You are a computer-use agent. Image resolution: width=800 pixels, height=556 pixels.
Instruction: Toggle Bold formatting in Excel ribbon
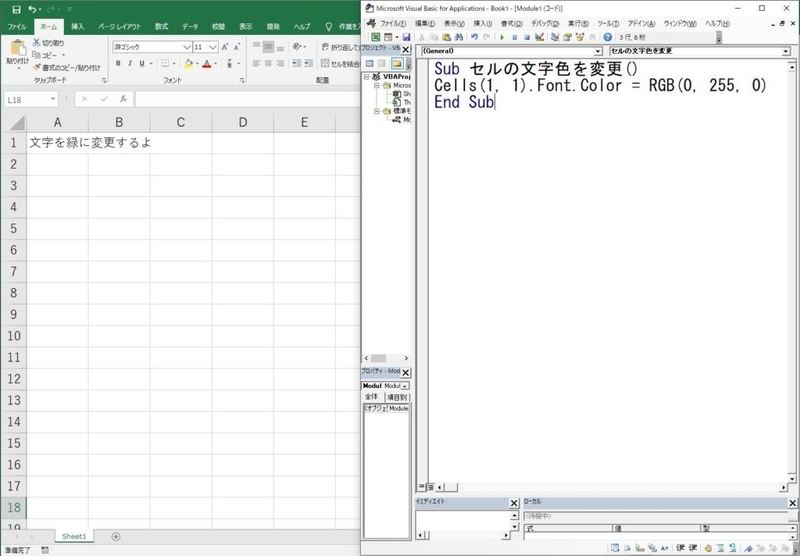point(118,63)
